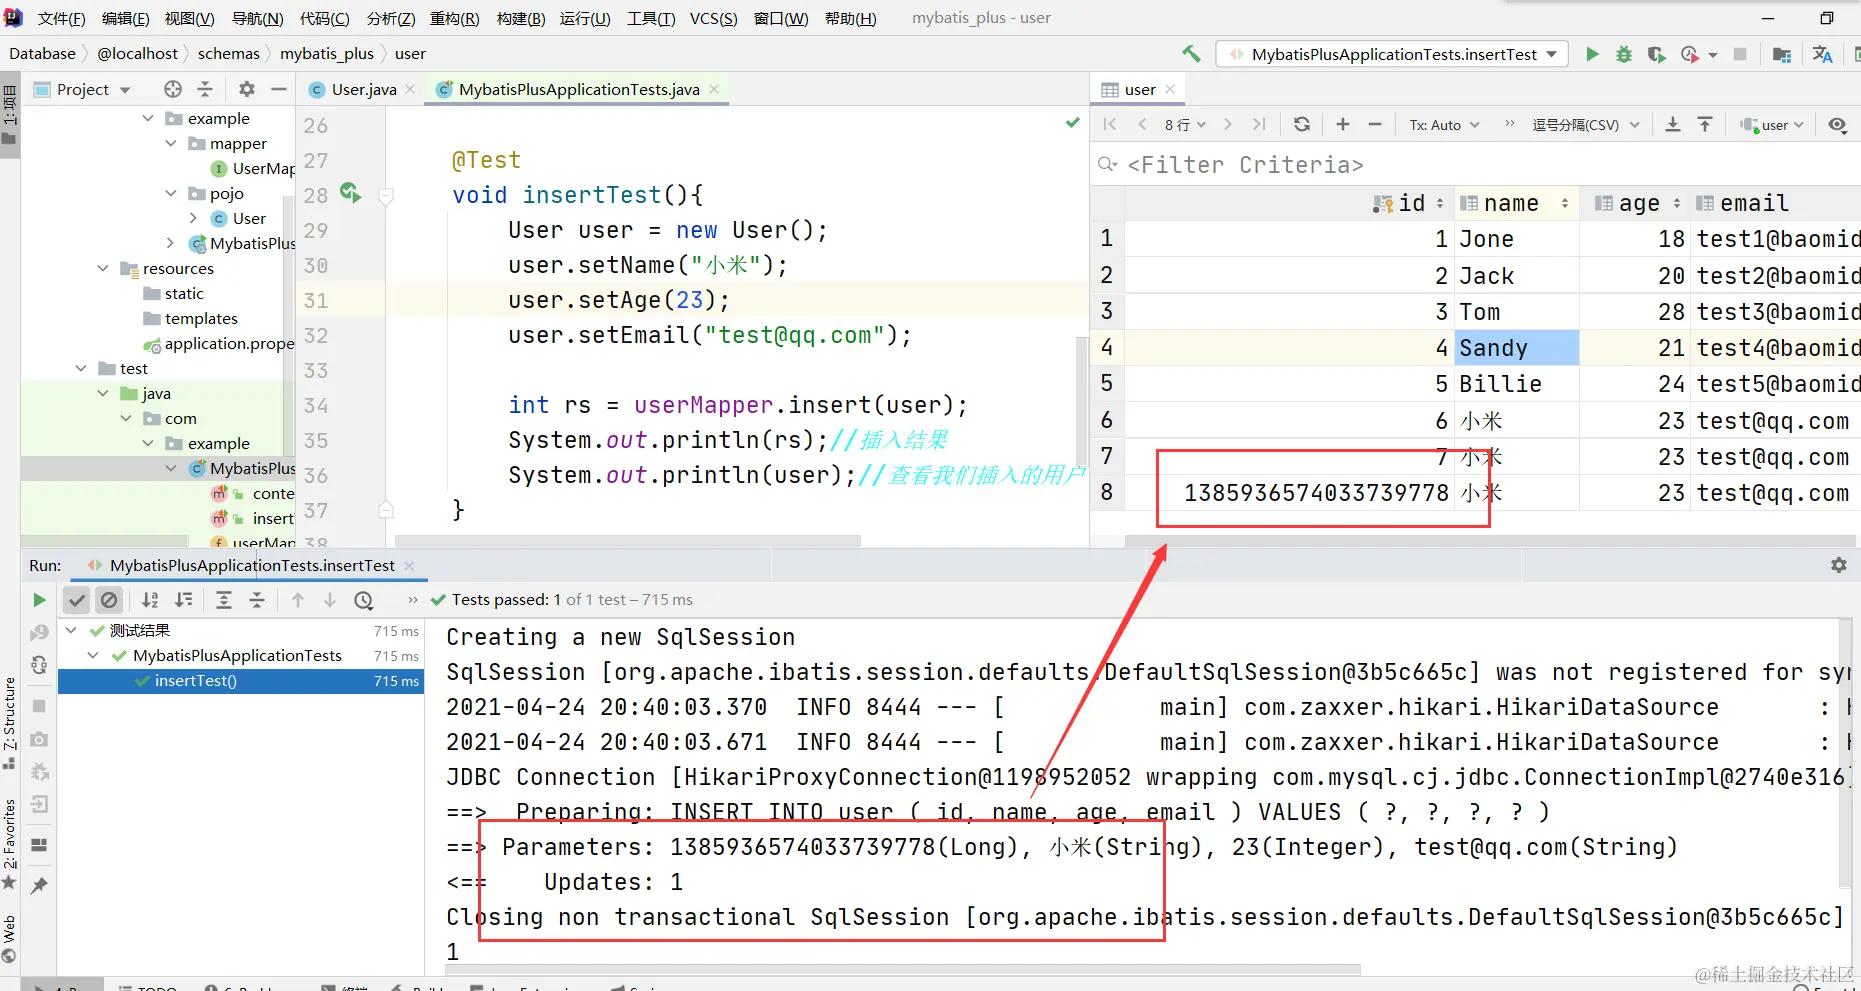Open the Project Structure icon
The image size is (1861, 991).
[x=1781, y=54]
